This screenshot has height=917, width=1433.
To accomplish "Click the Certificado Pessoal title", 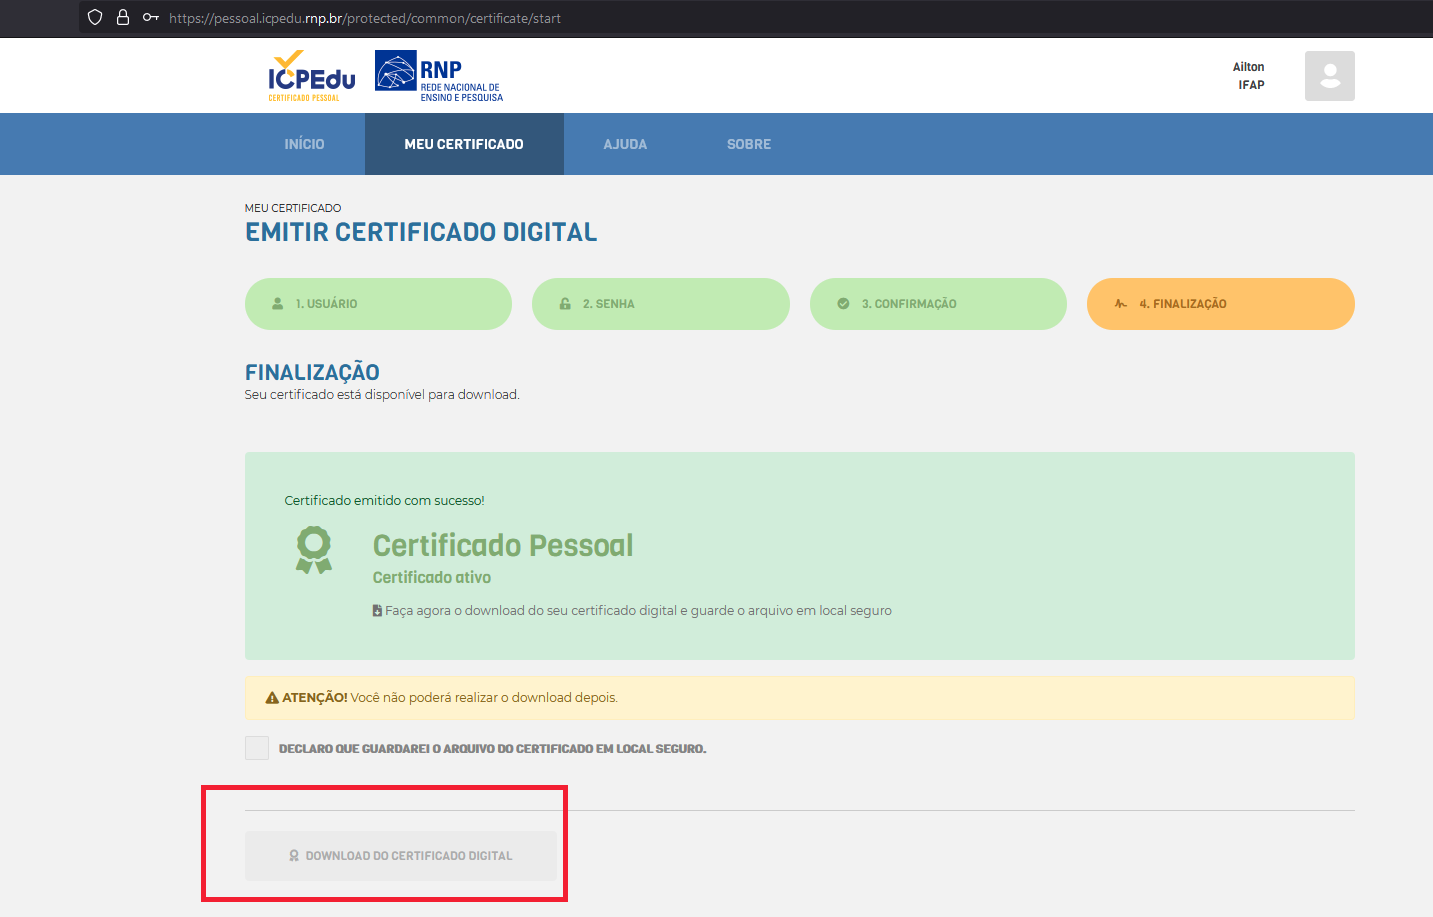I will (x=503, y=545).
